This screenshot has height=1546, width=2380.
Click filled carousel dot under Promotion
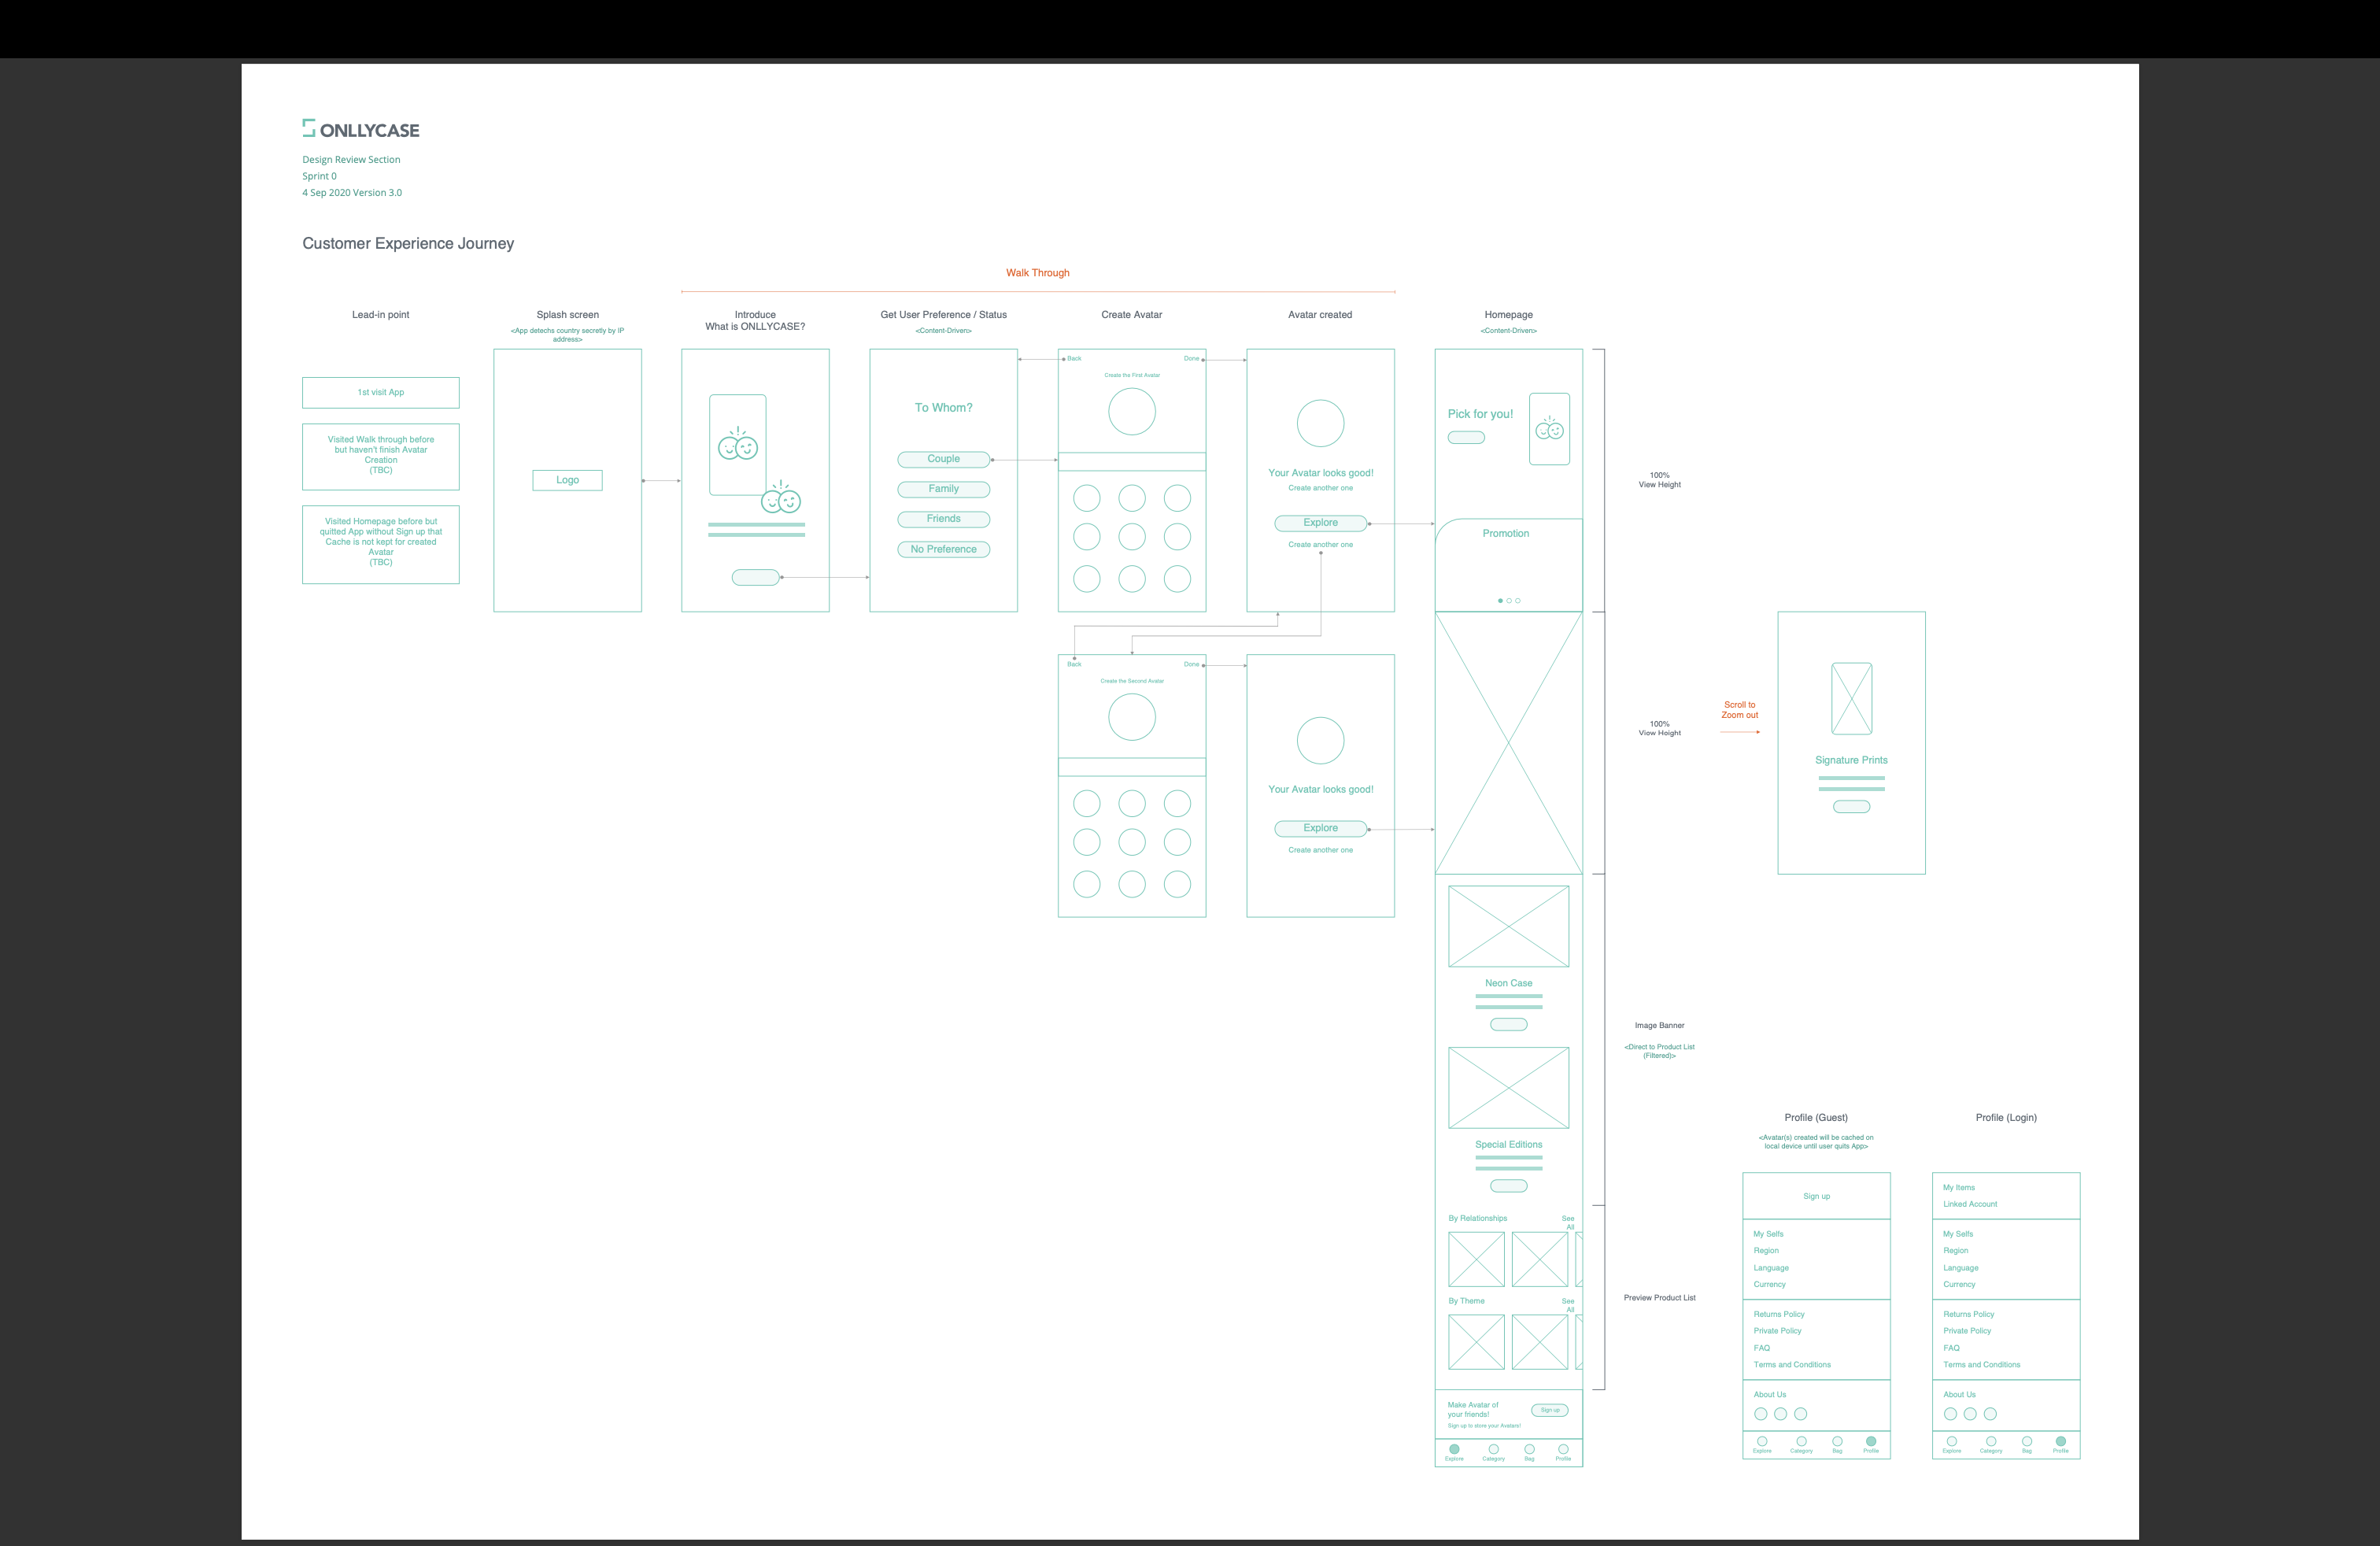click(1499, 601)
